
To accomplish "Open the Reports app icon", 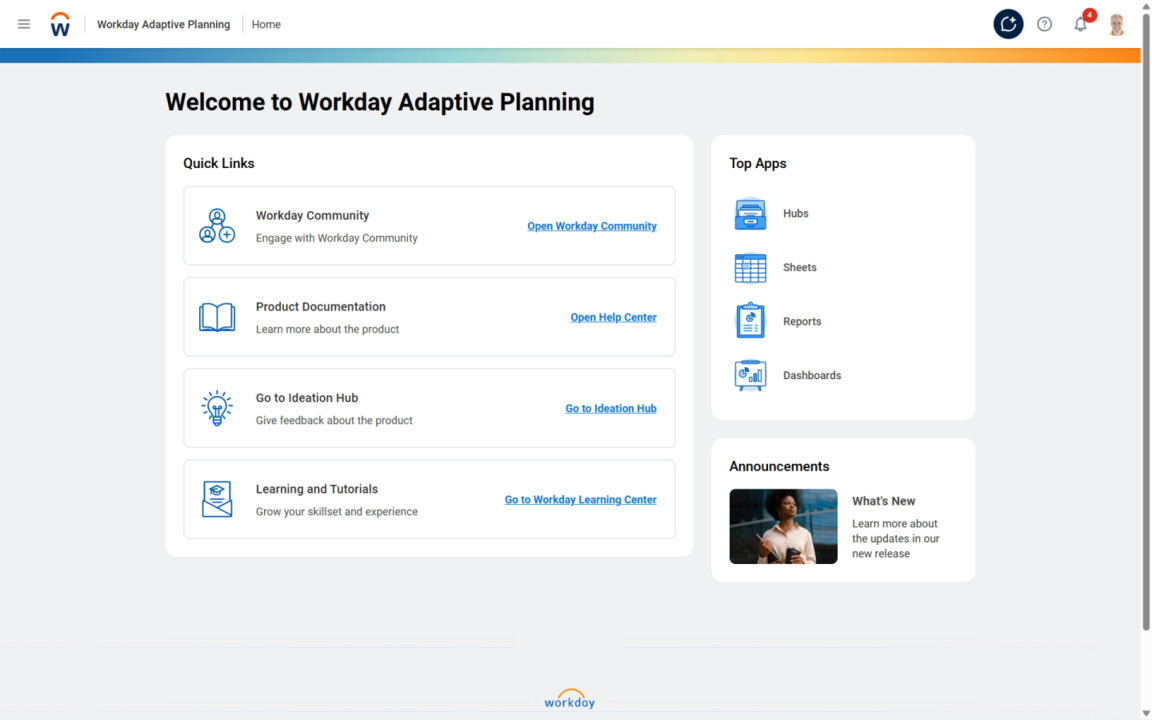I will [750, 322].
